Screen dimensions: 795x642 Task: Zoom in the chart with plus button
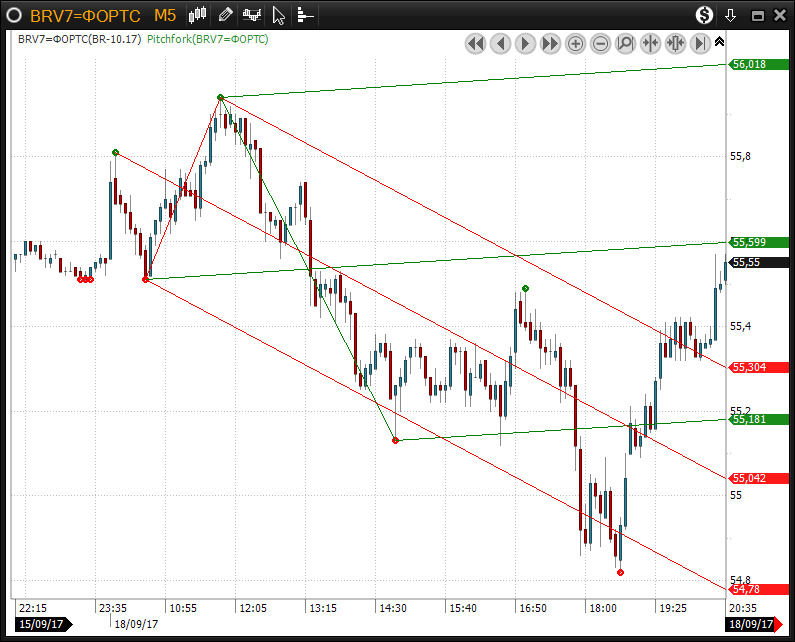pyautogui.click(x=575, y=43)
